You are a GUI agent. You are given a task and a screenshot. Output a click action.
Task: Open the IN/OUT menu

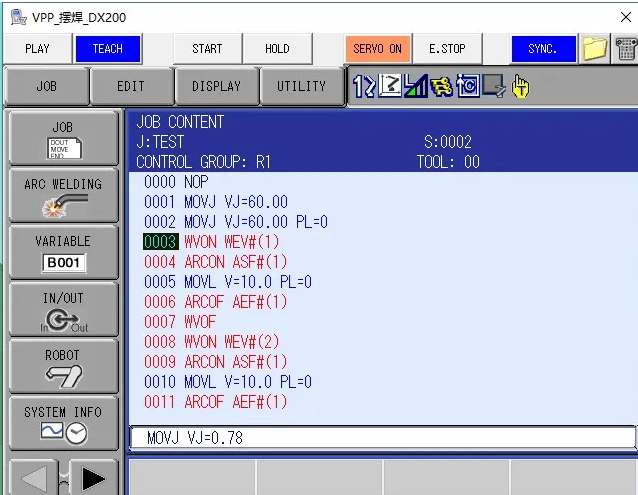(x=63, y=310)
